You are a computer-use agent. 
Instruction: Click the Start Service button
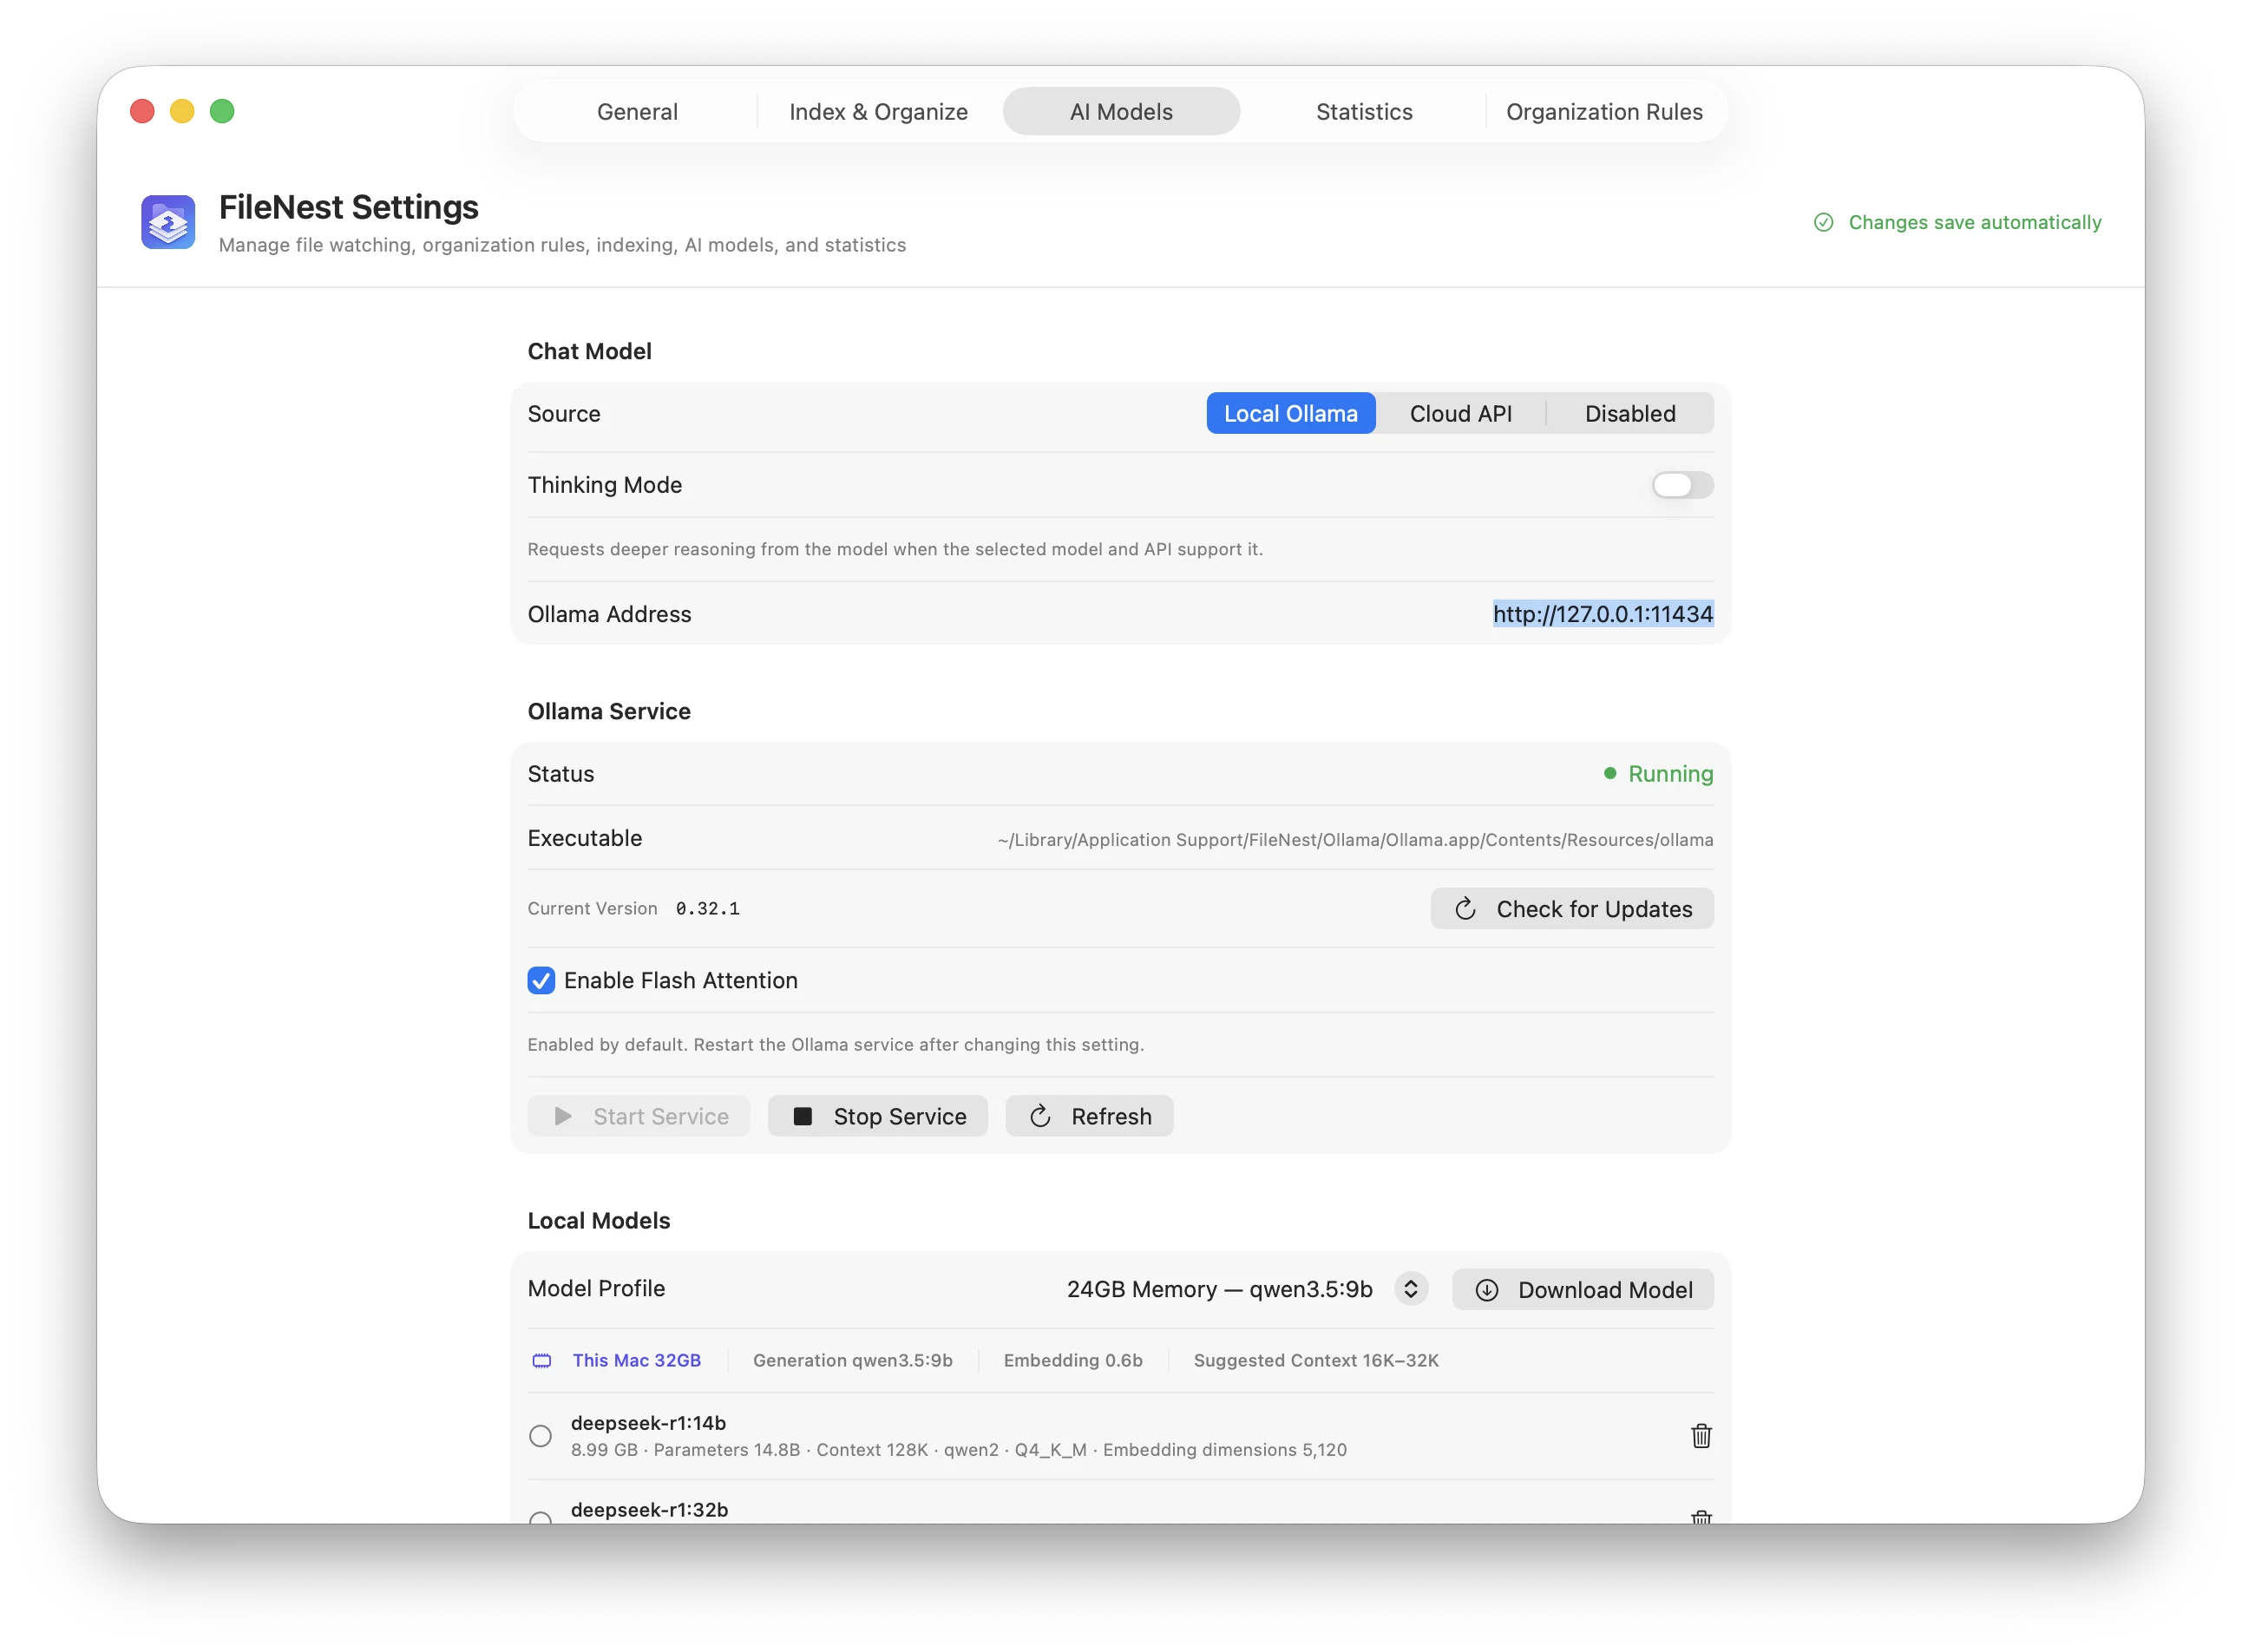tap(638, 1116)
